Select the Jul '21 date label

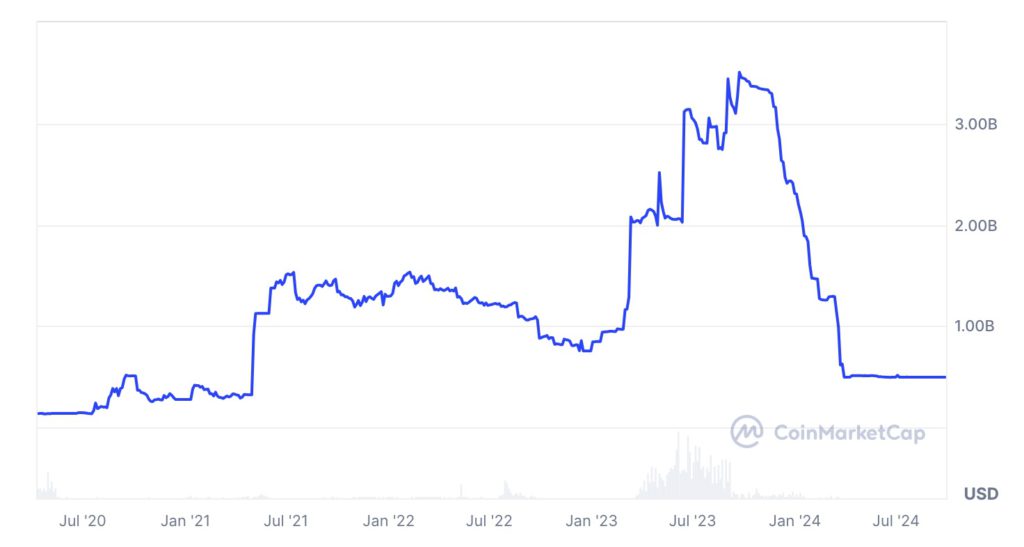[x=286, y=520]
